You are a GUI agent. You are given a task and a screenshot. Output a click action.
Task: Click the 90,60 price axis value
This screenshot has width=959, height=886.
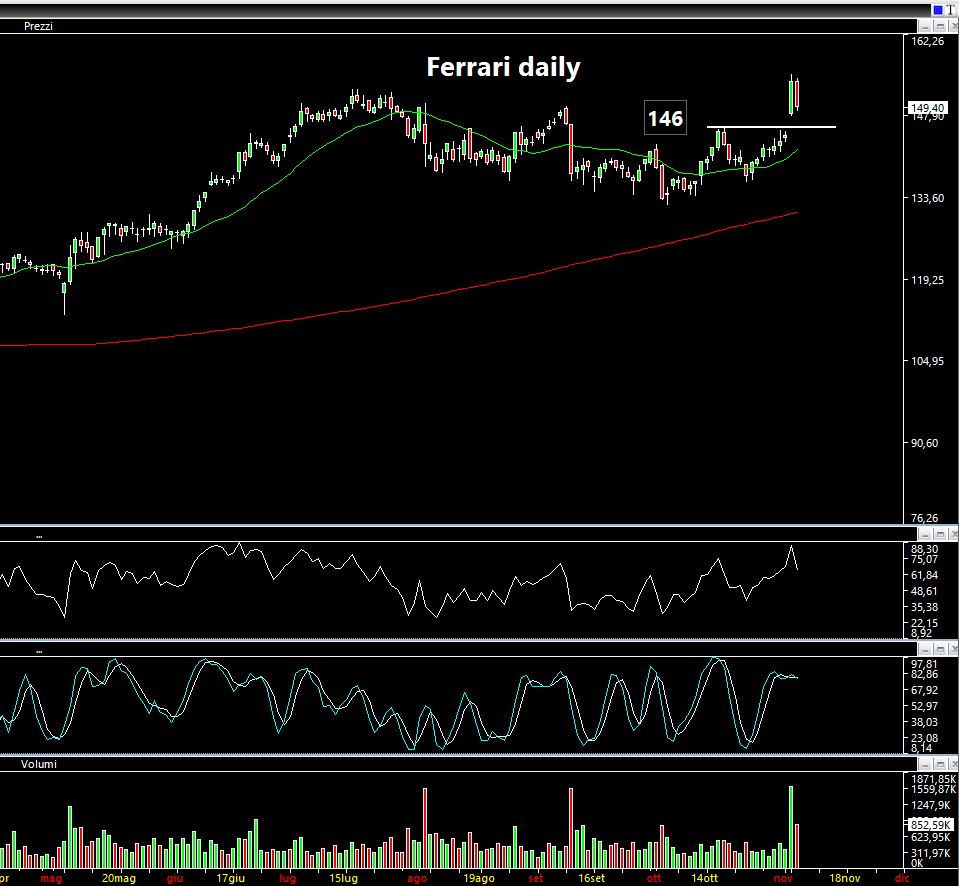[x=925, y=443]
